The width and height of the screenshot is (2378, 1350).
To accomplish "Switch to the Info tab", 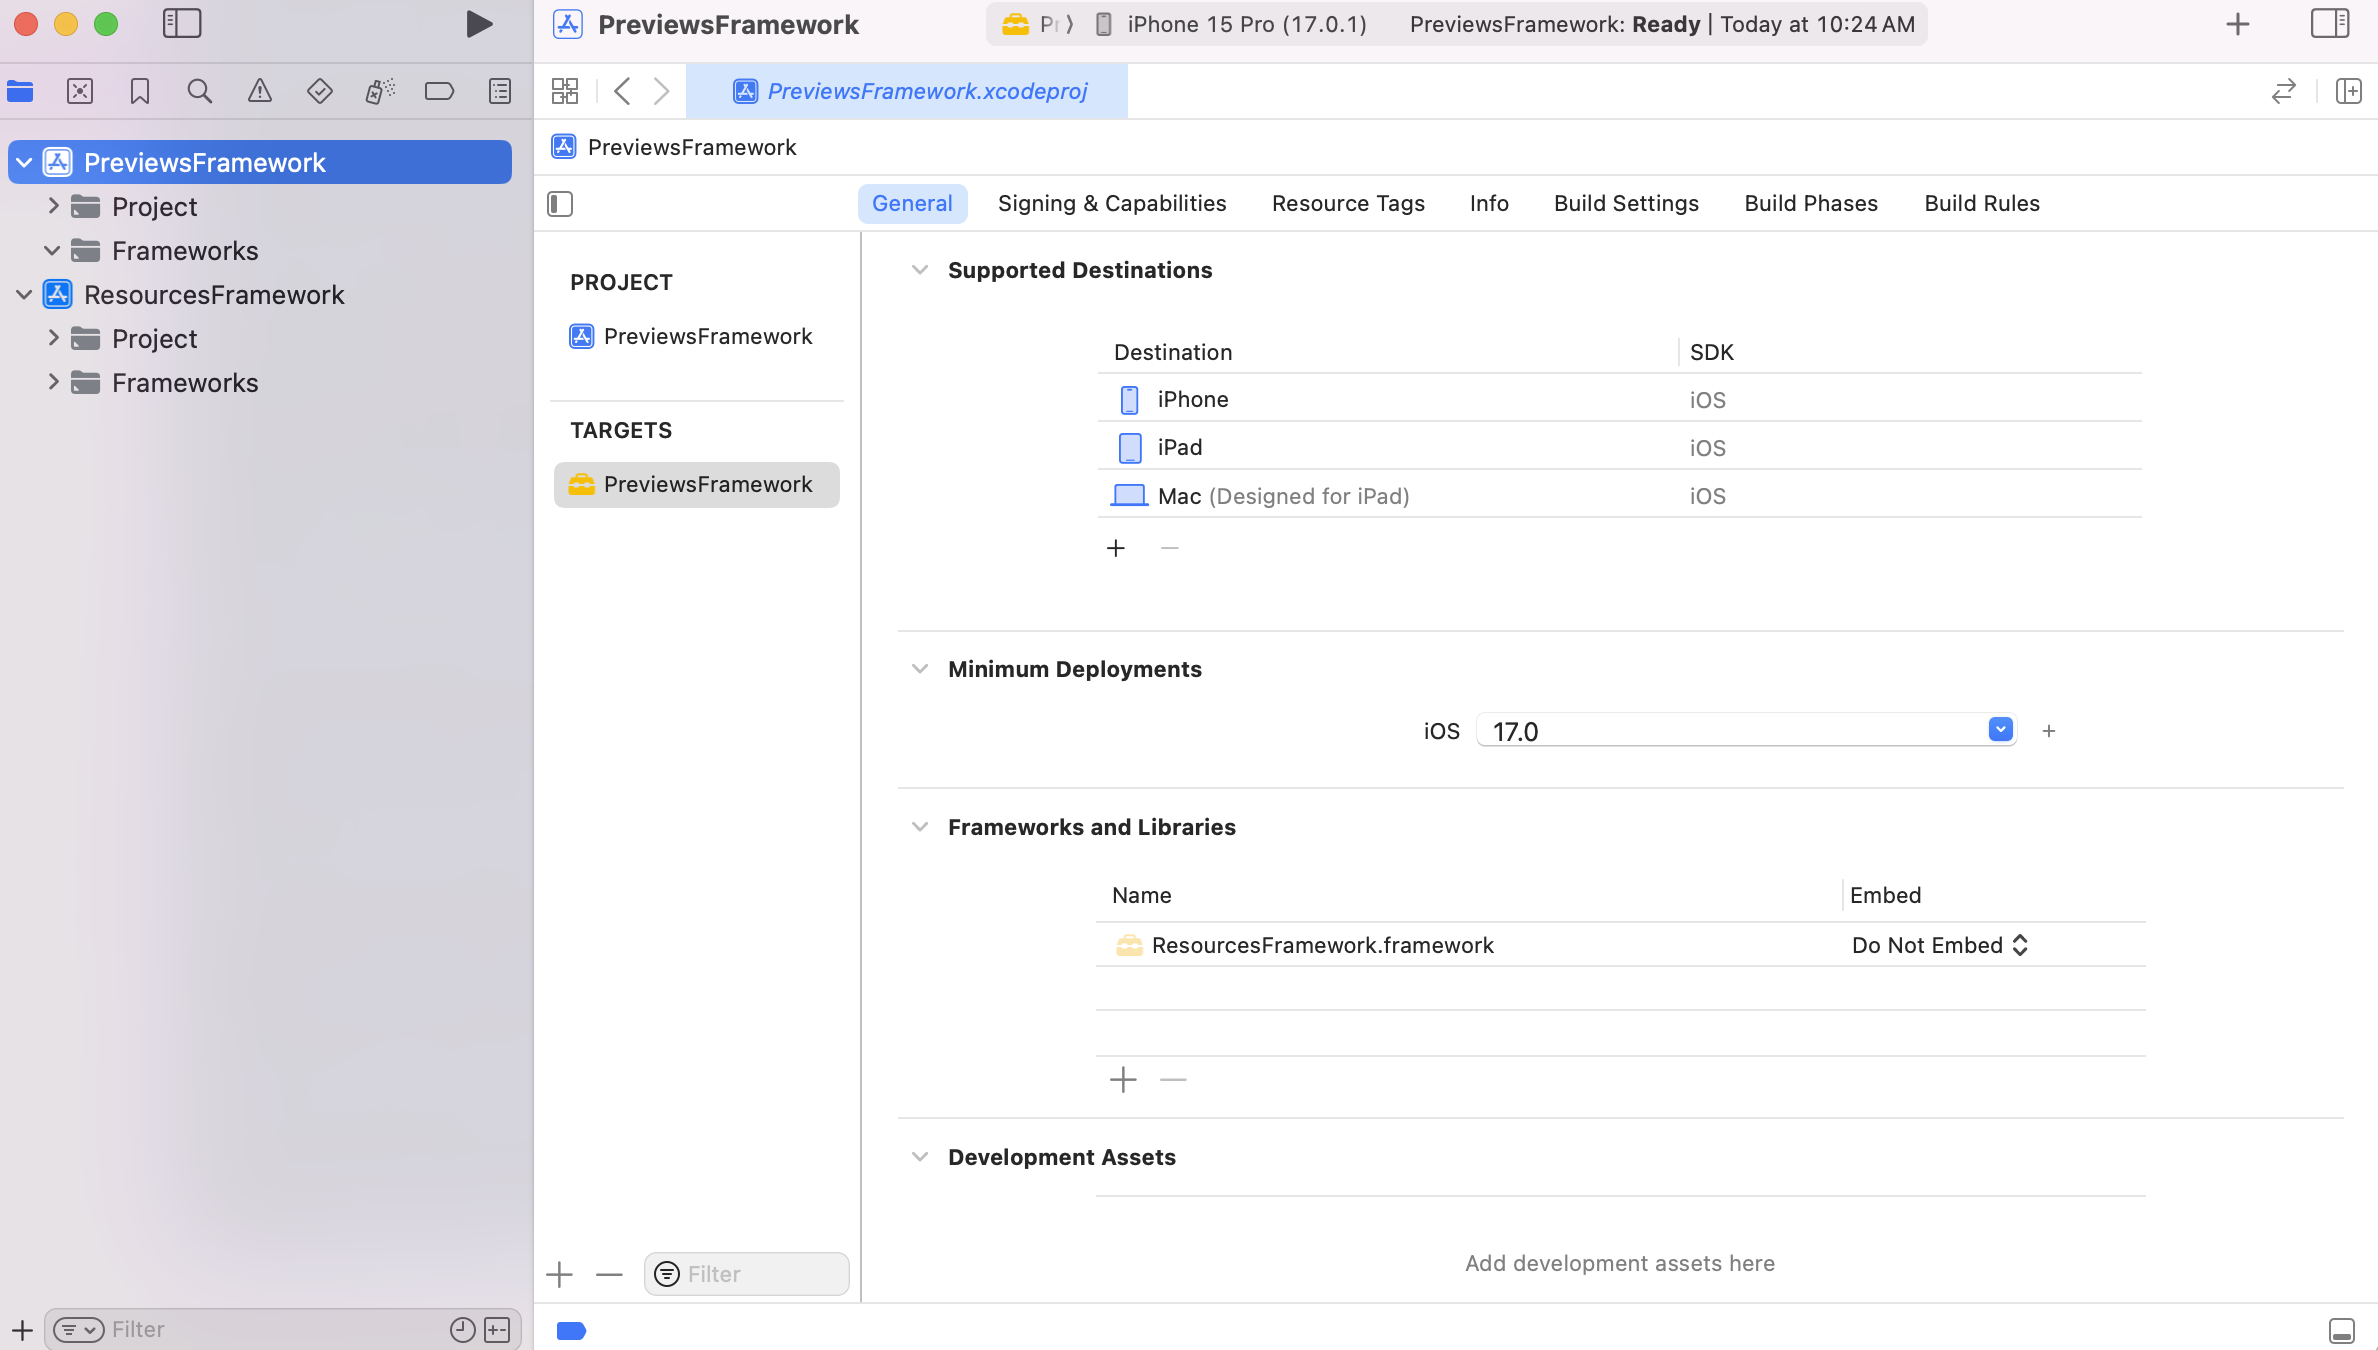I will click(x=1489, y=203).
